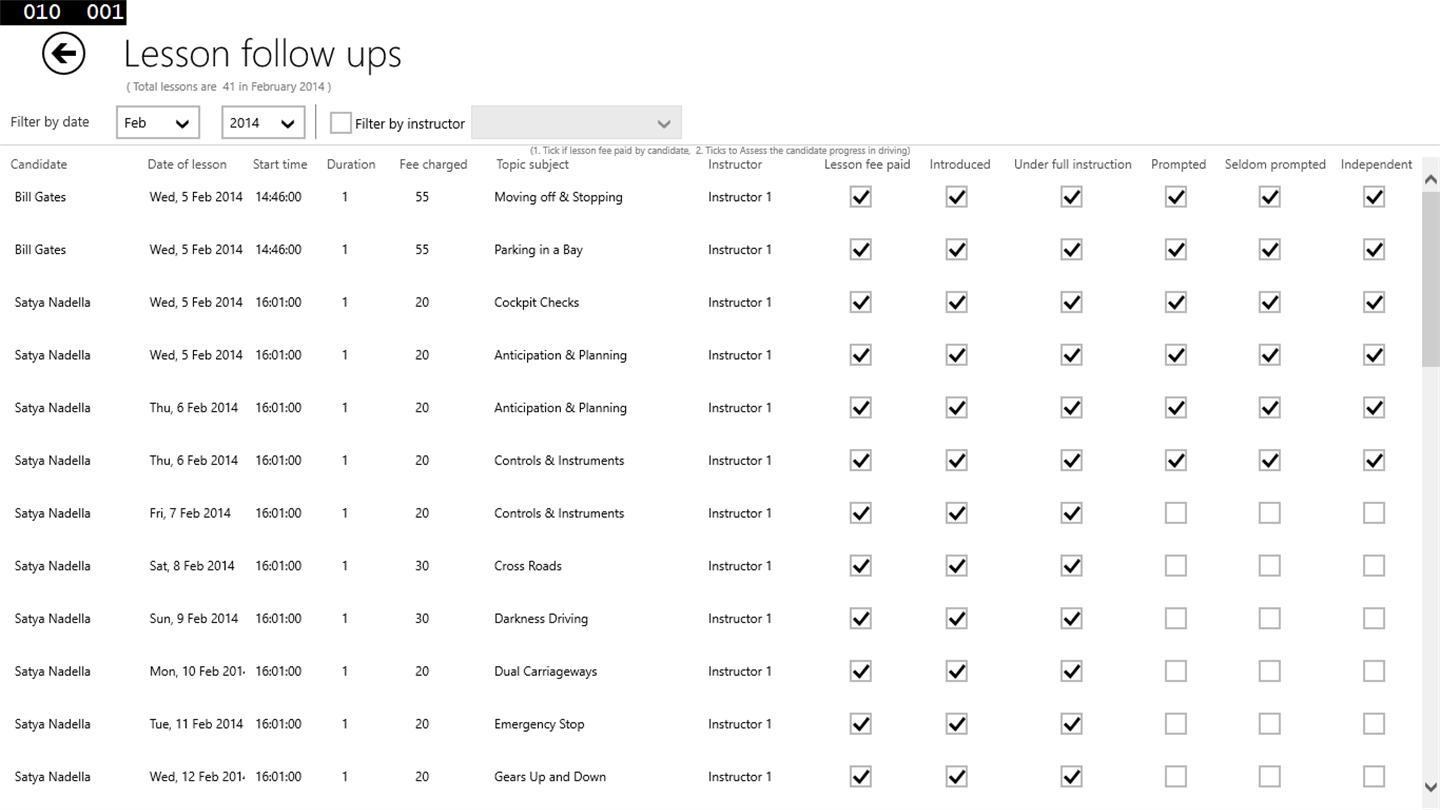Screen dimensions: 1440x810
Task: Uncheck Under full instruction for Dual Carriageways
Action: click(1072, 672)
